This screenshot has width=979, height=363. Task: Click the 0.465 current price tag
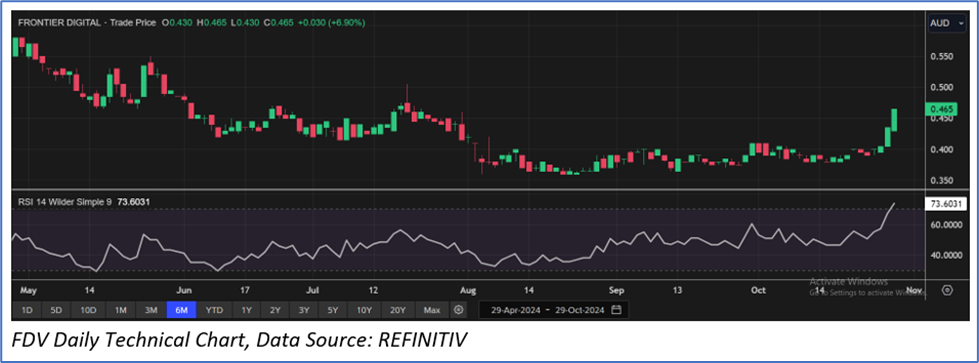tap(942, 109)
